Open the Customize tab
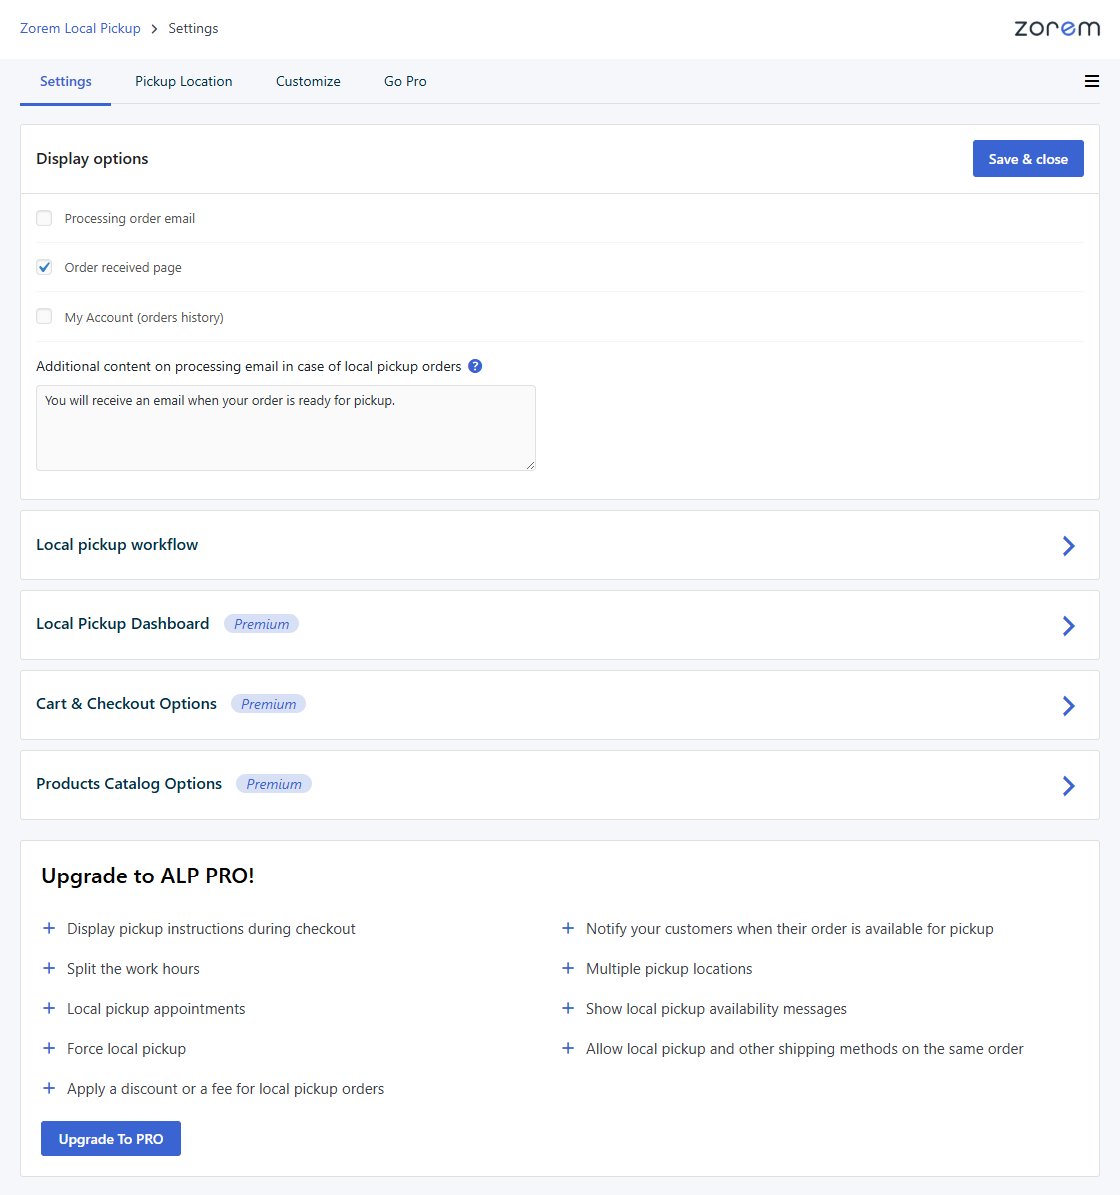 tap(308, 82)
